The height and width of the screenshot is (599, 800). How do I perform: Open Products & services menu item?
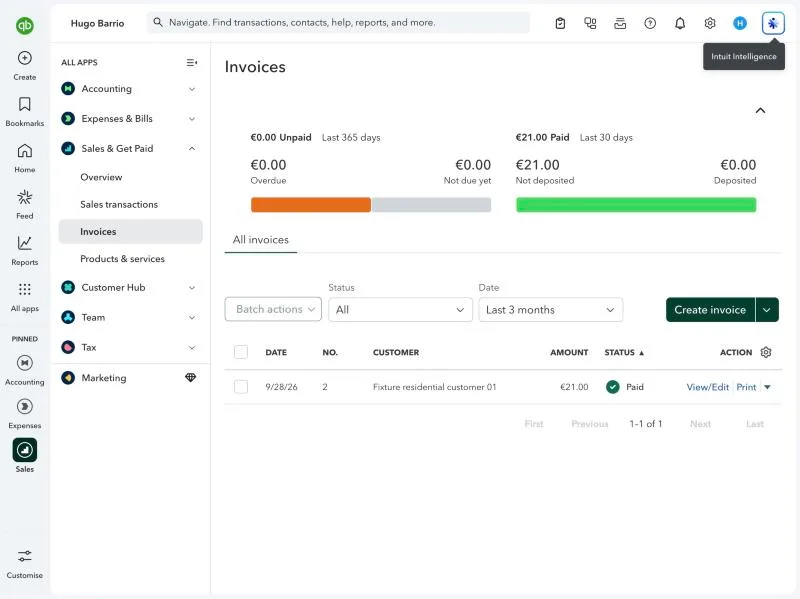point(122,259)
